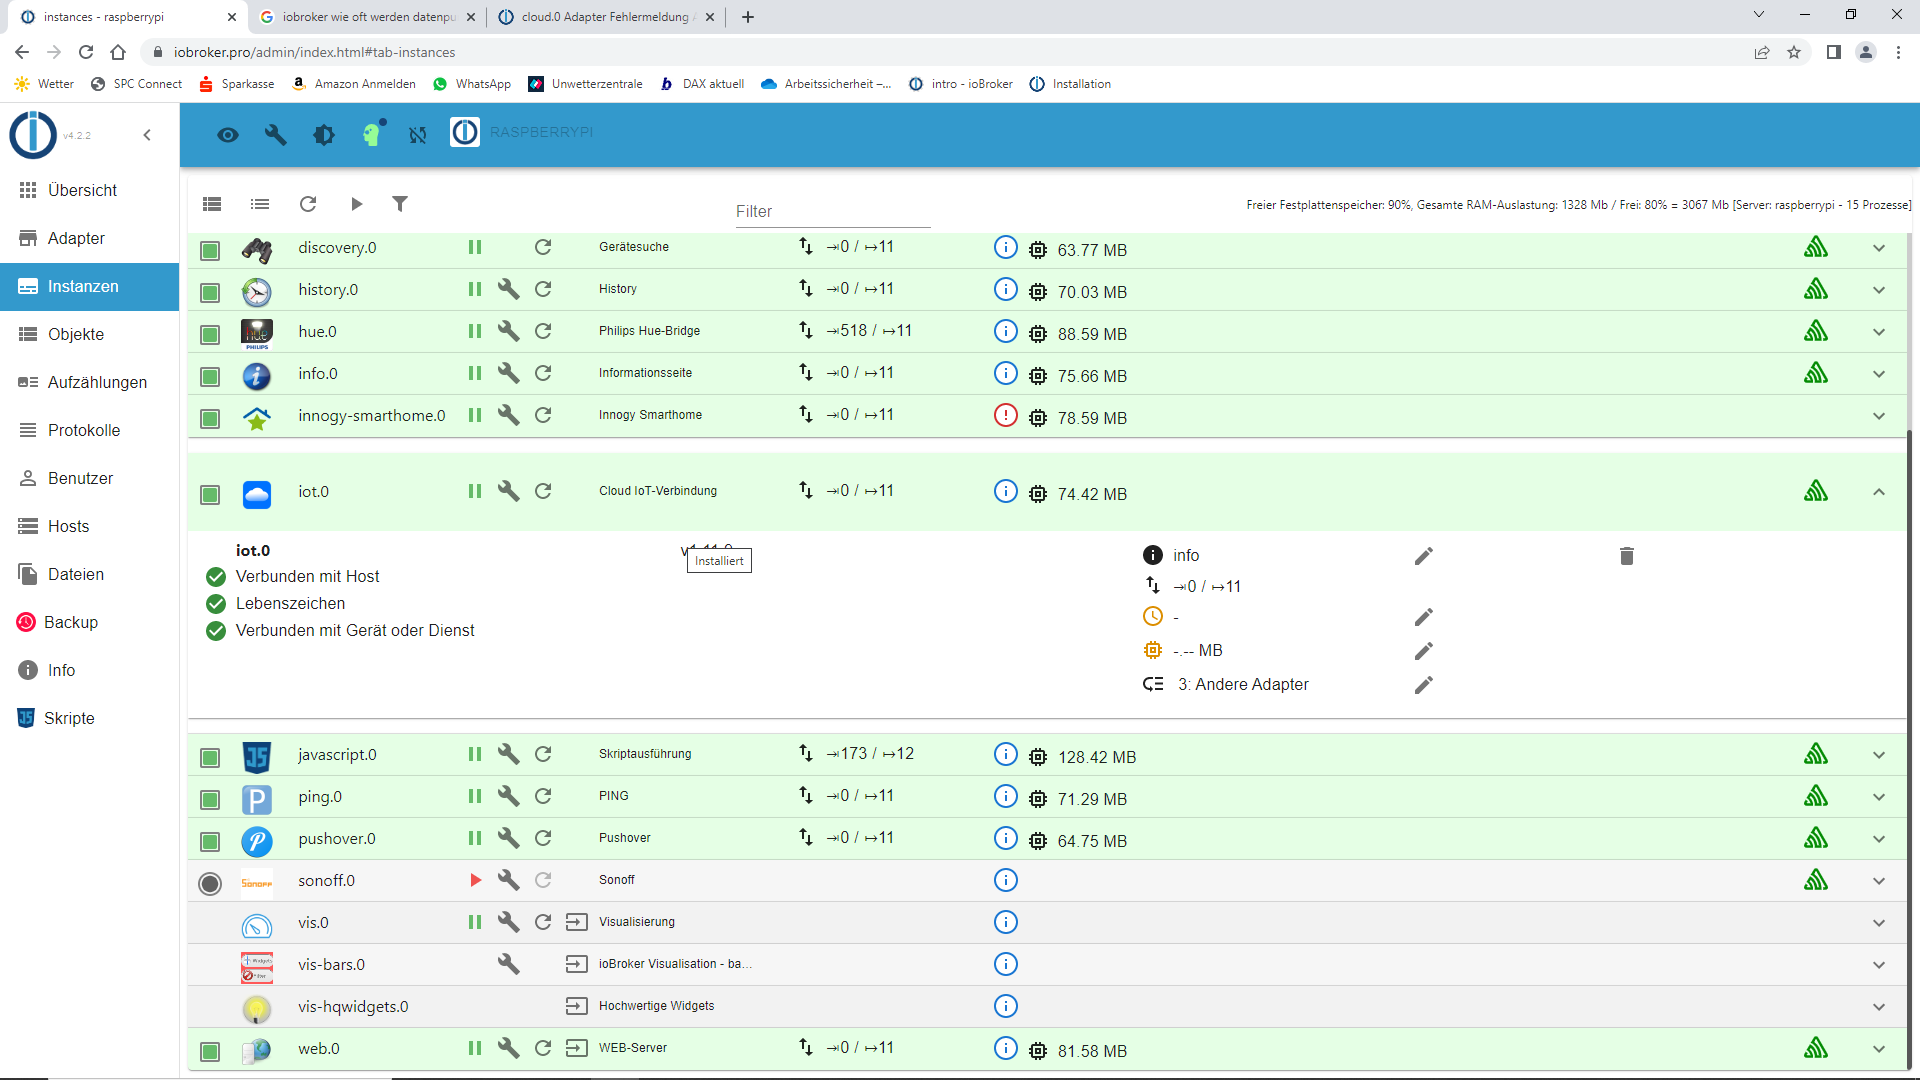Pause the ping.0 instance
This screenshot has width=1920, height=1080.
[475, 796]
